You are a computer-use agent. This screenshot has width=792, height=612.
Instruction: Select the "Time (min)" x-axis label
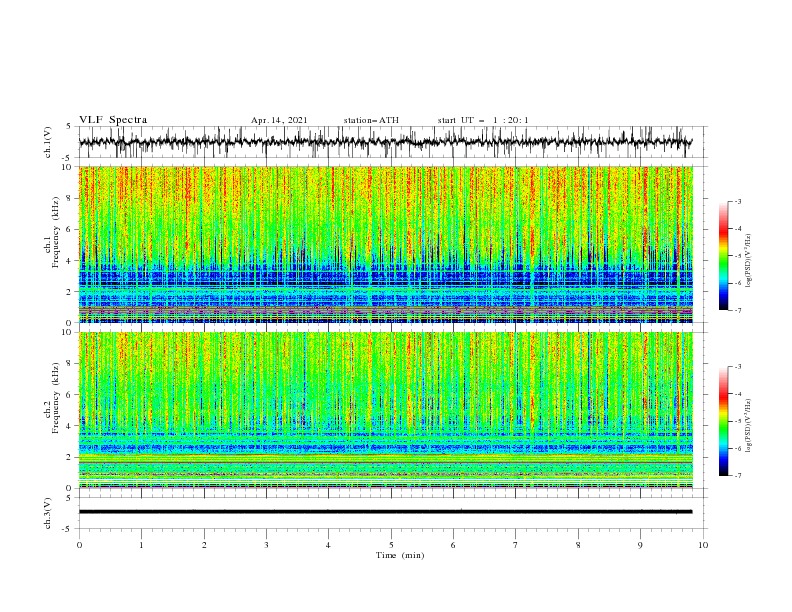coord(400,555)
